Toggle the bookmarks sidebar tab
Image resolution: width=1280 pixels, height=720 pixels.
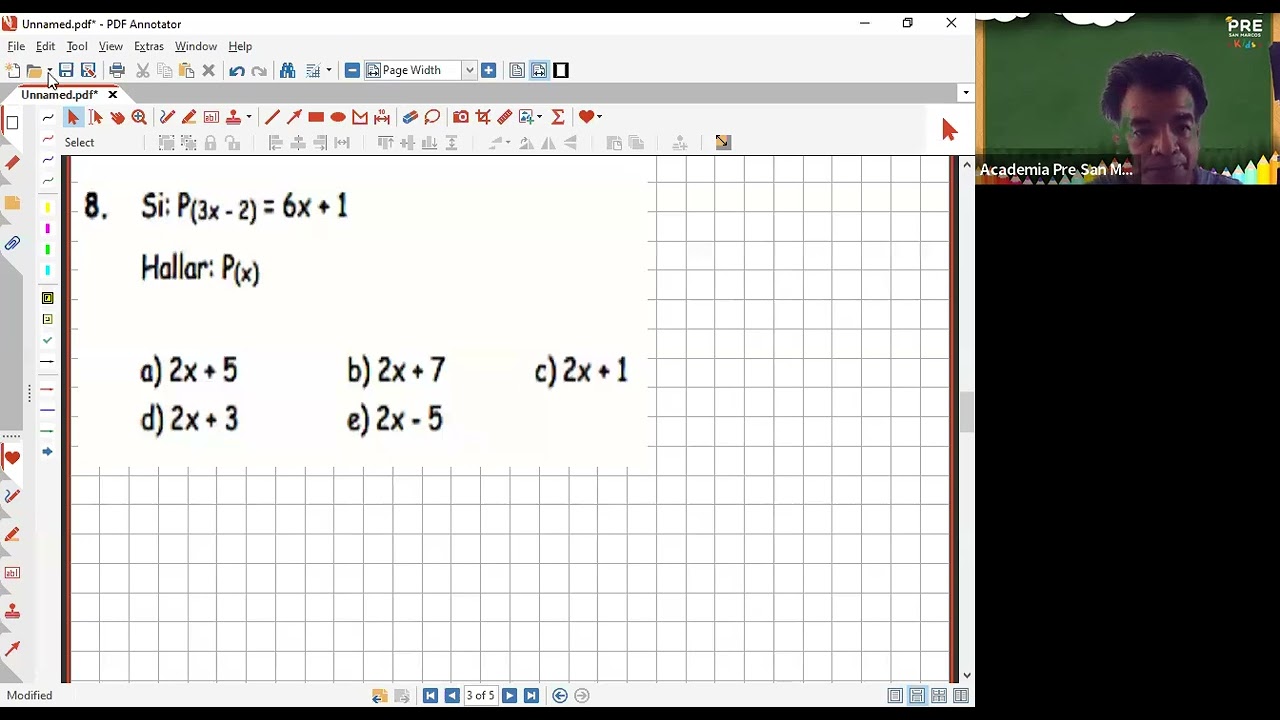12,162
